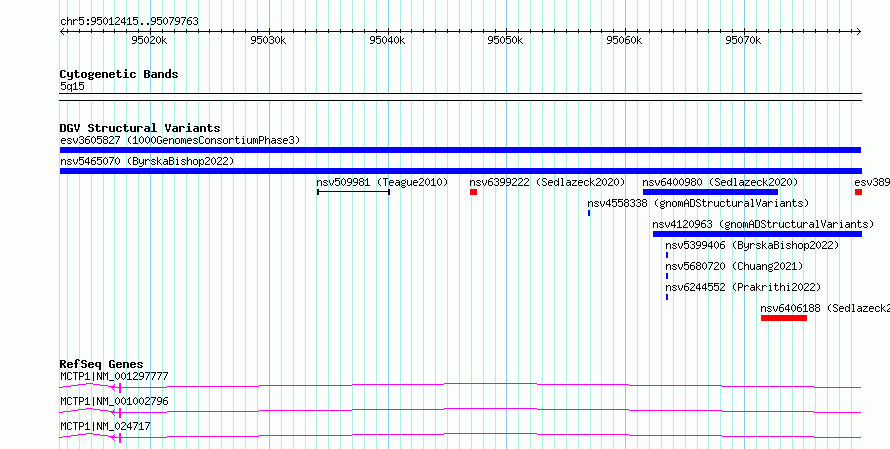Open nsv4120963 (gnomADStructuralVariants) label

[x=763, y=224]
